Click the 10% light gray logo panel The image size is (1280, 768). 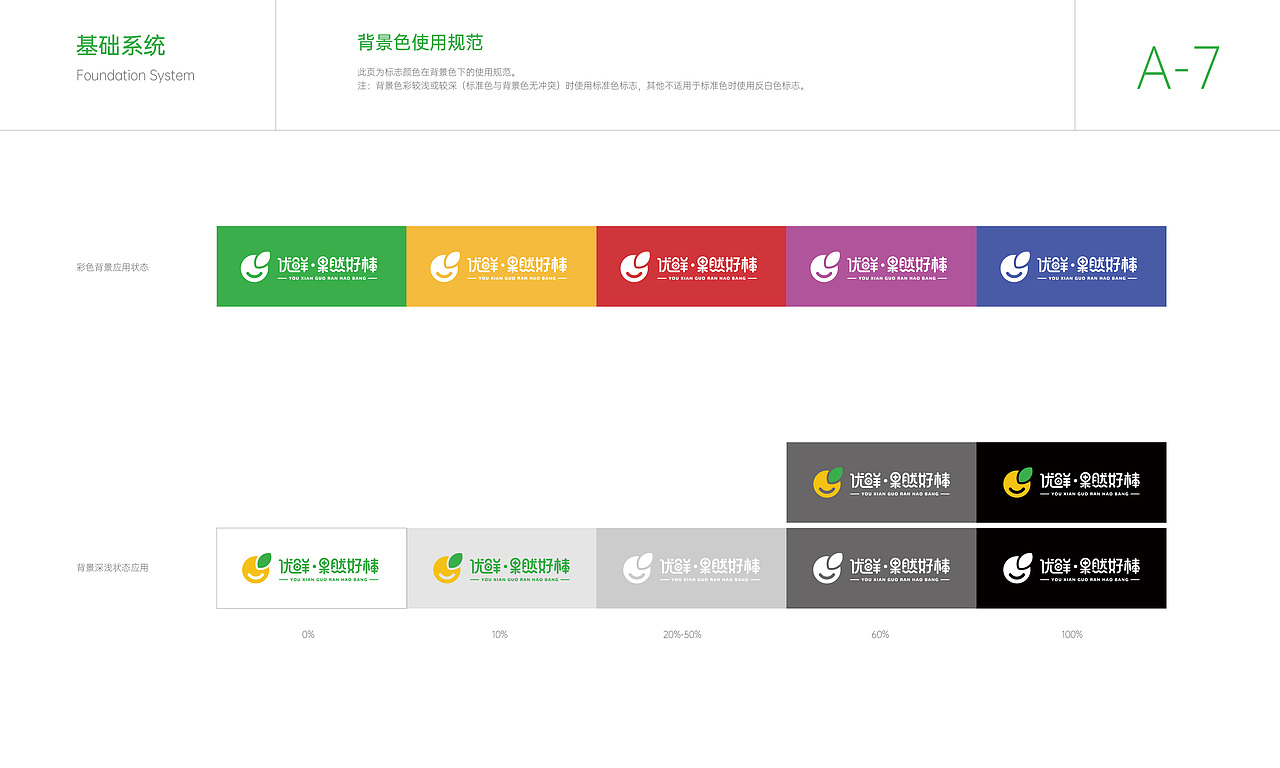tap(501, 568)
